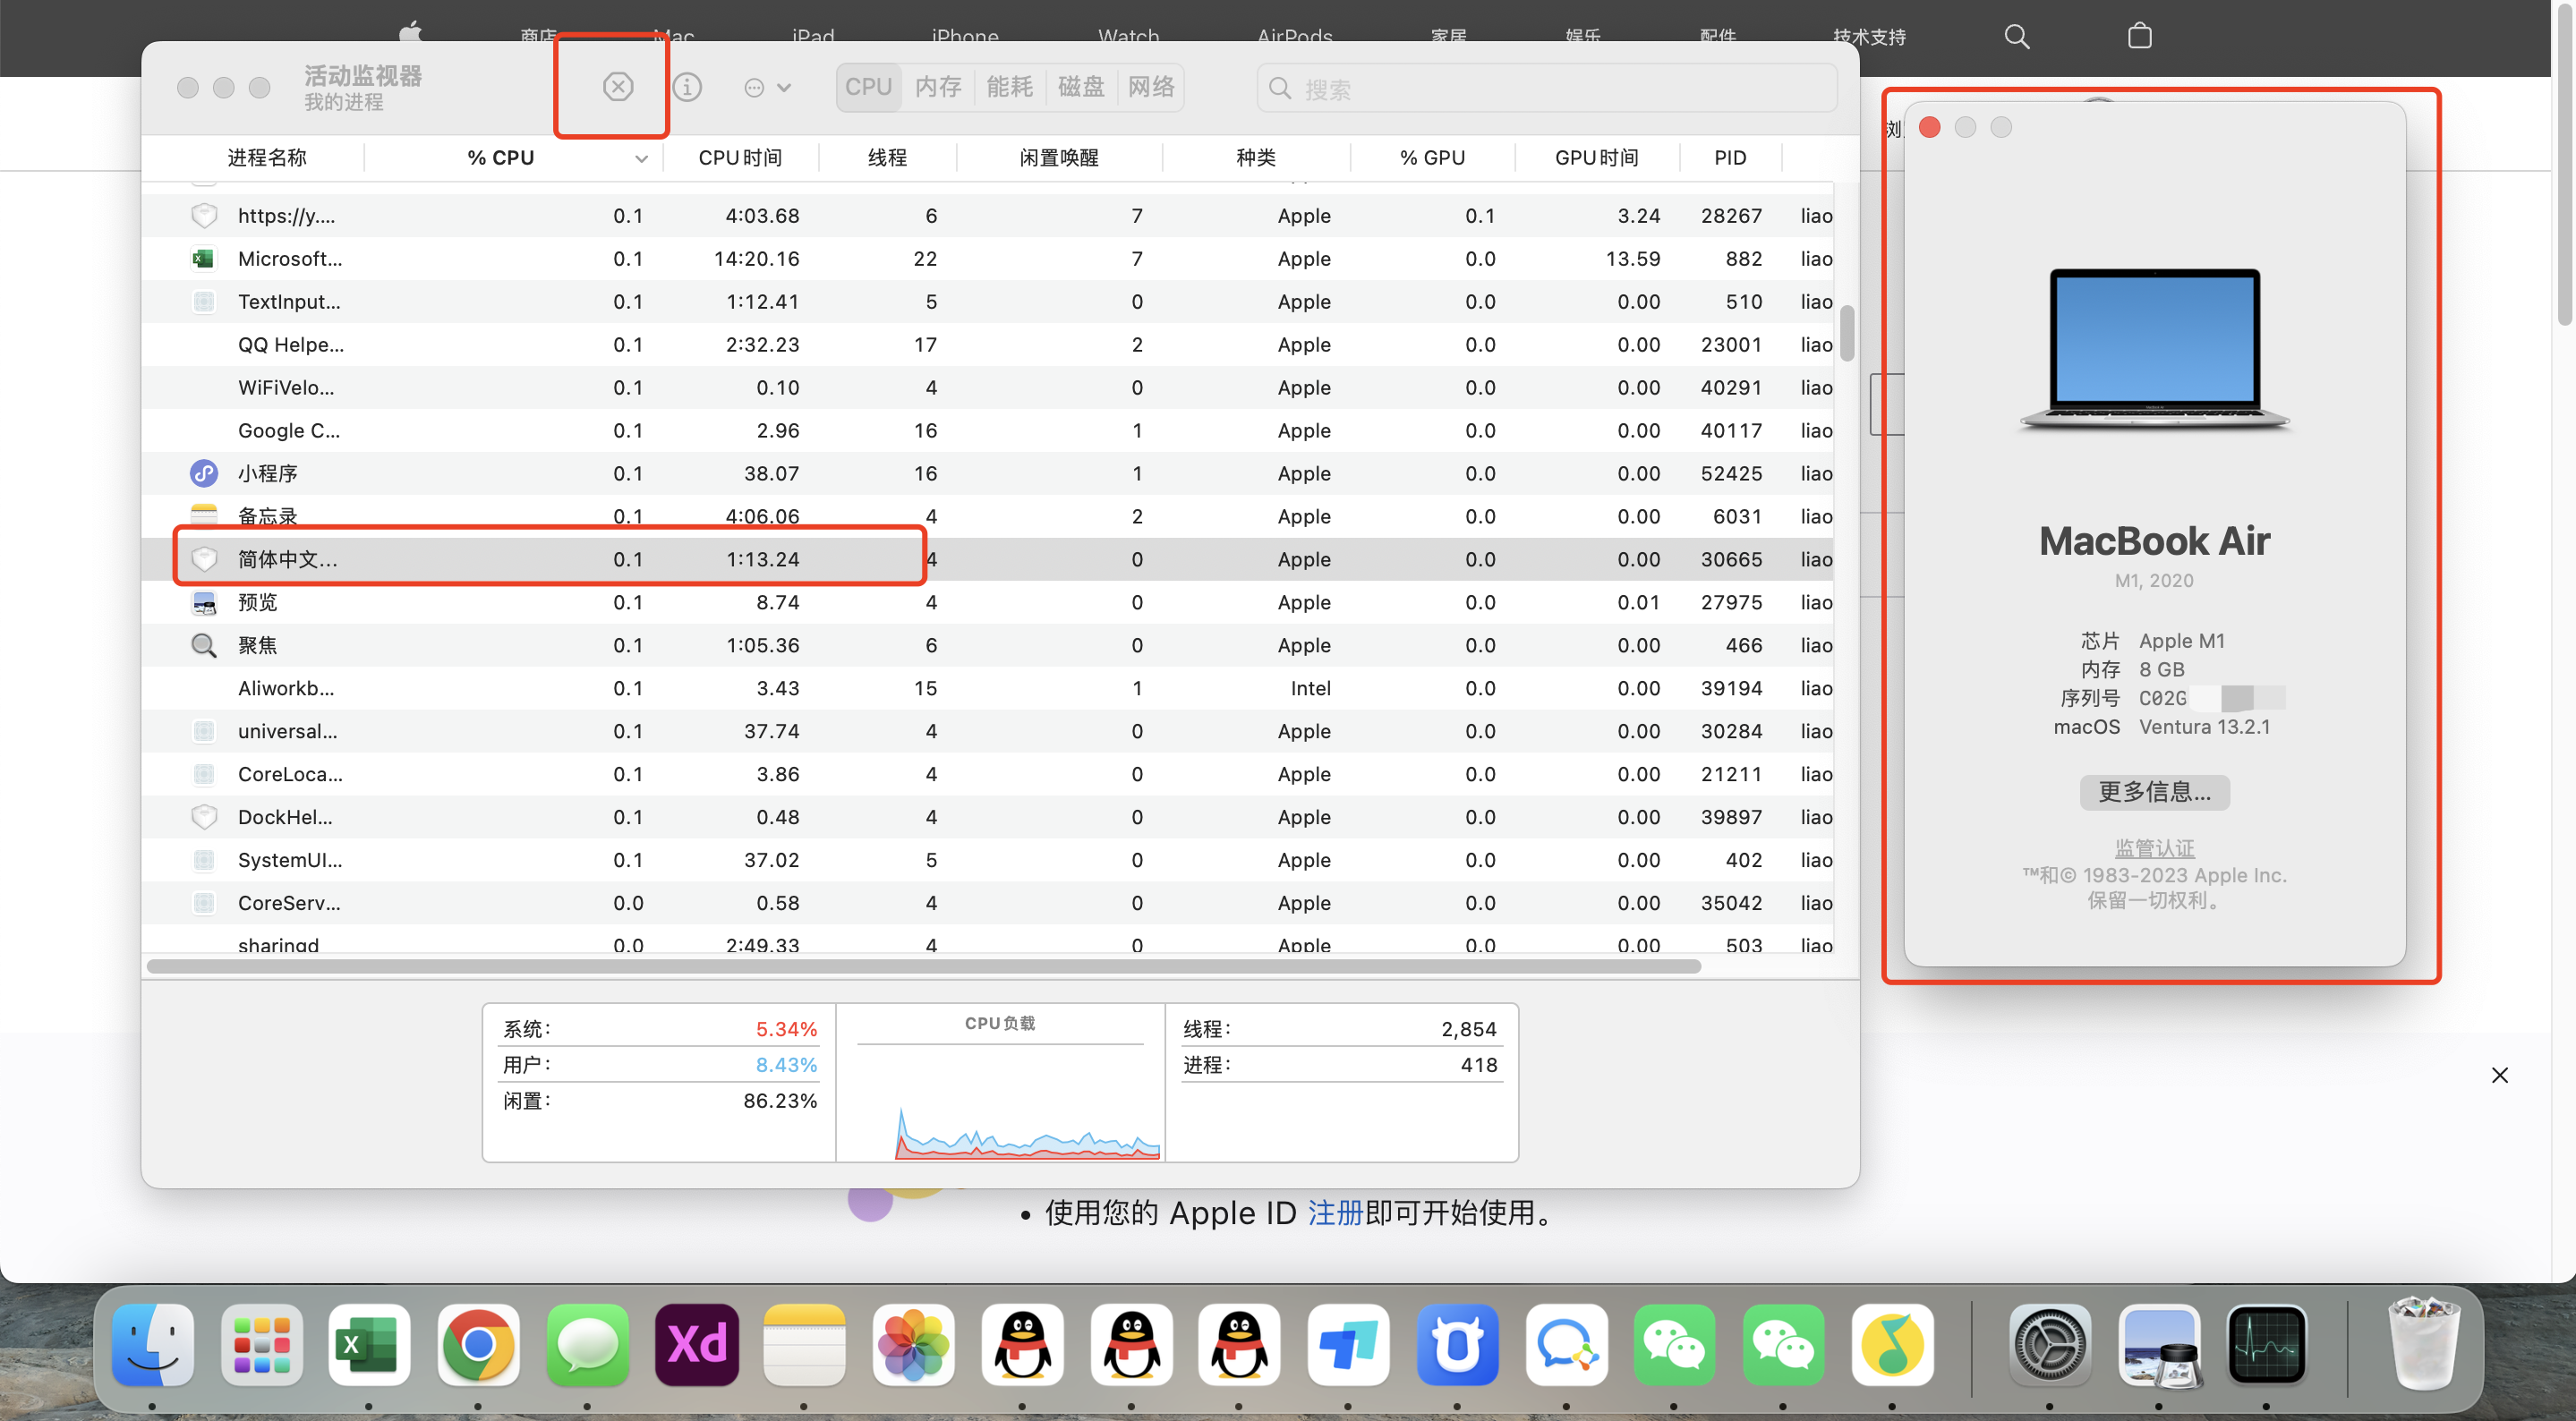Launch Photos app from the Dock
The height and width of the screenshot is (1421, 2576).
(913, 1345)
